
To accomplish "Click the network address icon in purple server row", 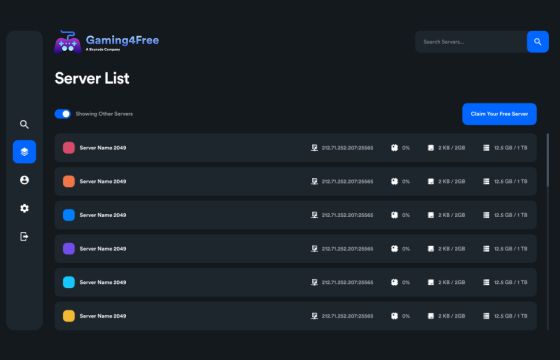I will point(314,249).
